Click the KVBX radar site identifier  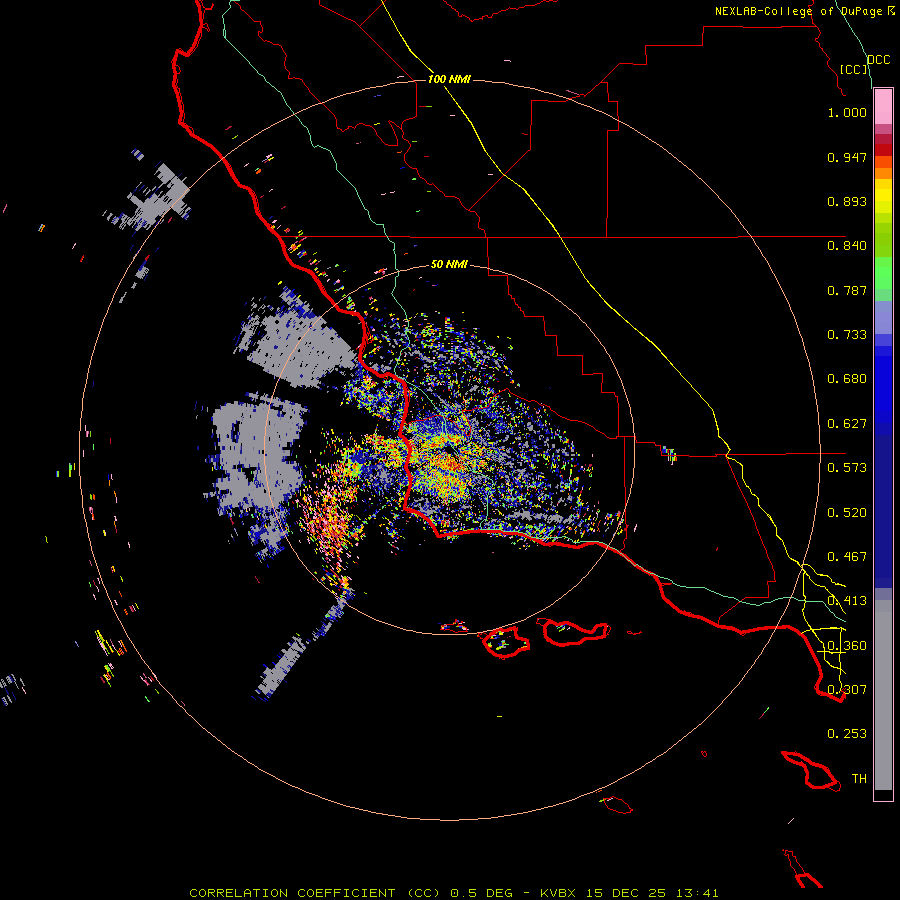tap(558, 893)
